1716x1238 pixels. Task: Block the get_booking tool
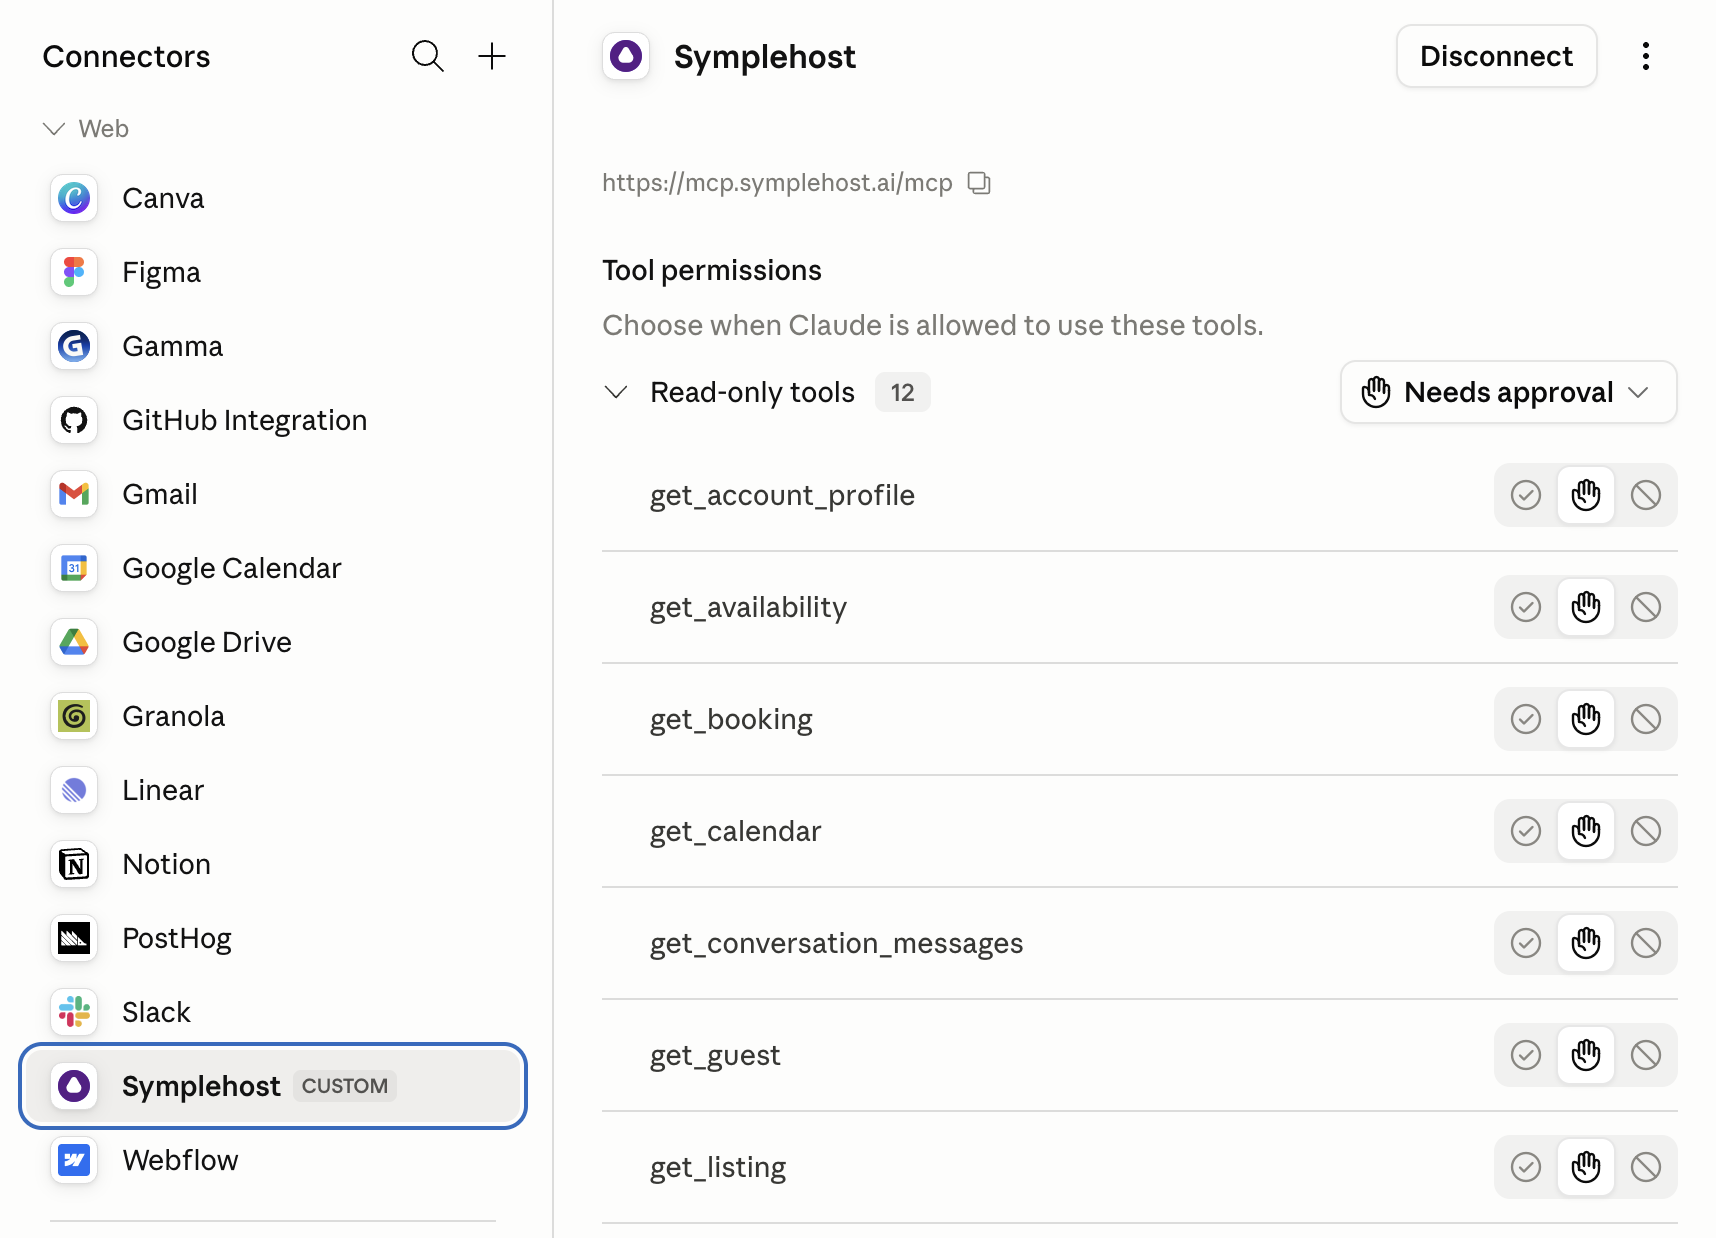coord(1646,719)
